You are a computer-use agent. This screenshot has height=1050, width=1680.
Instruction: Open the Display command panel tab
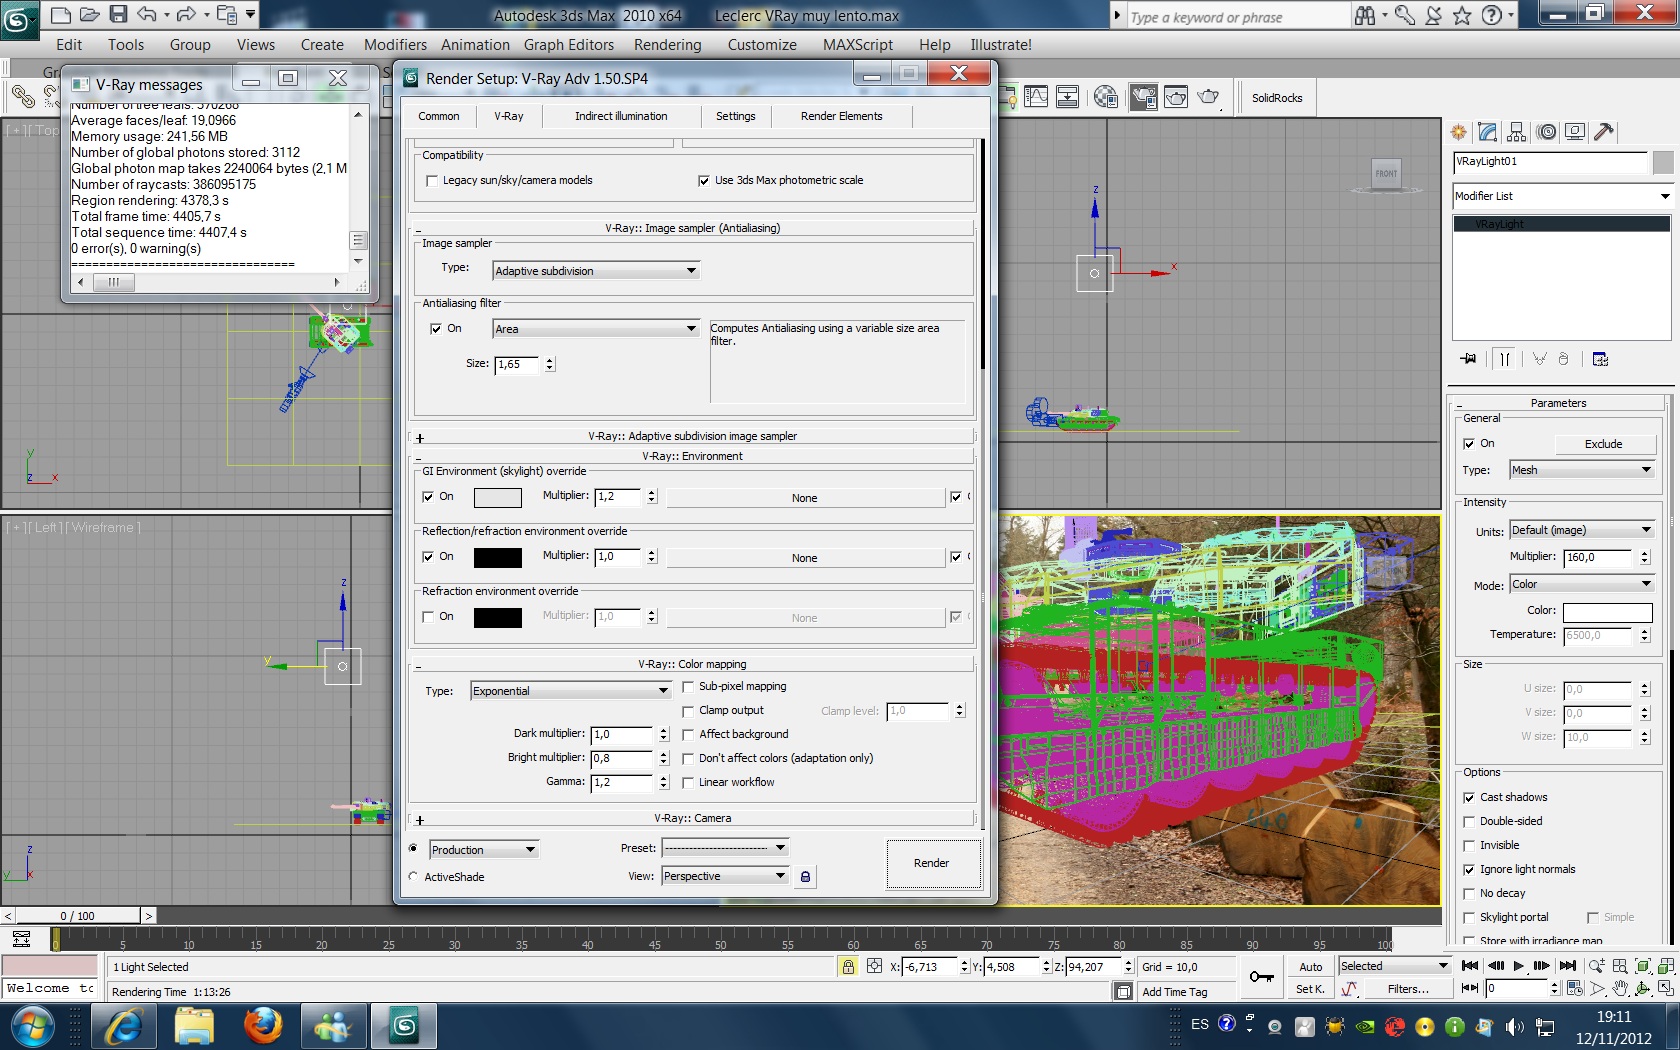[x=1575, y=132]
